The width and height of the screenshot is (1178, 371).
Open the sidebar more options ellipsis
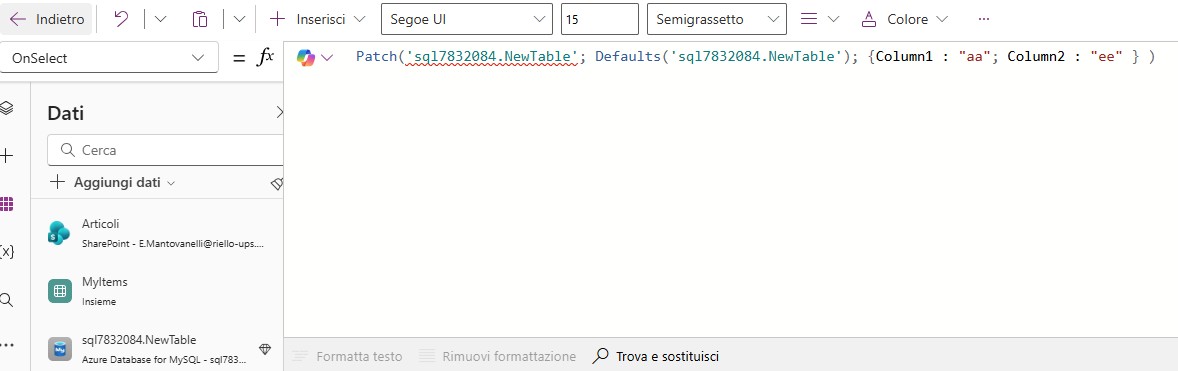(7, 345)
